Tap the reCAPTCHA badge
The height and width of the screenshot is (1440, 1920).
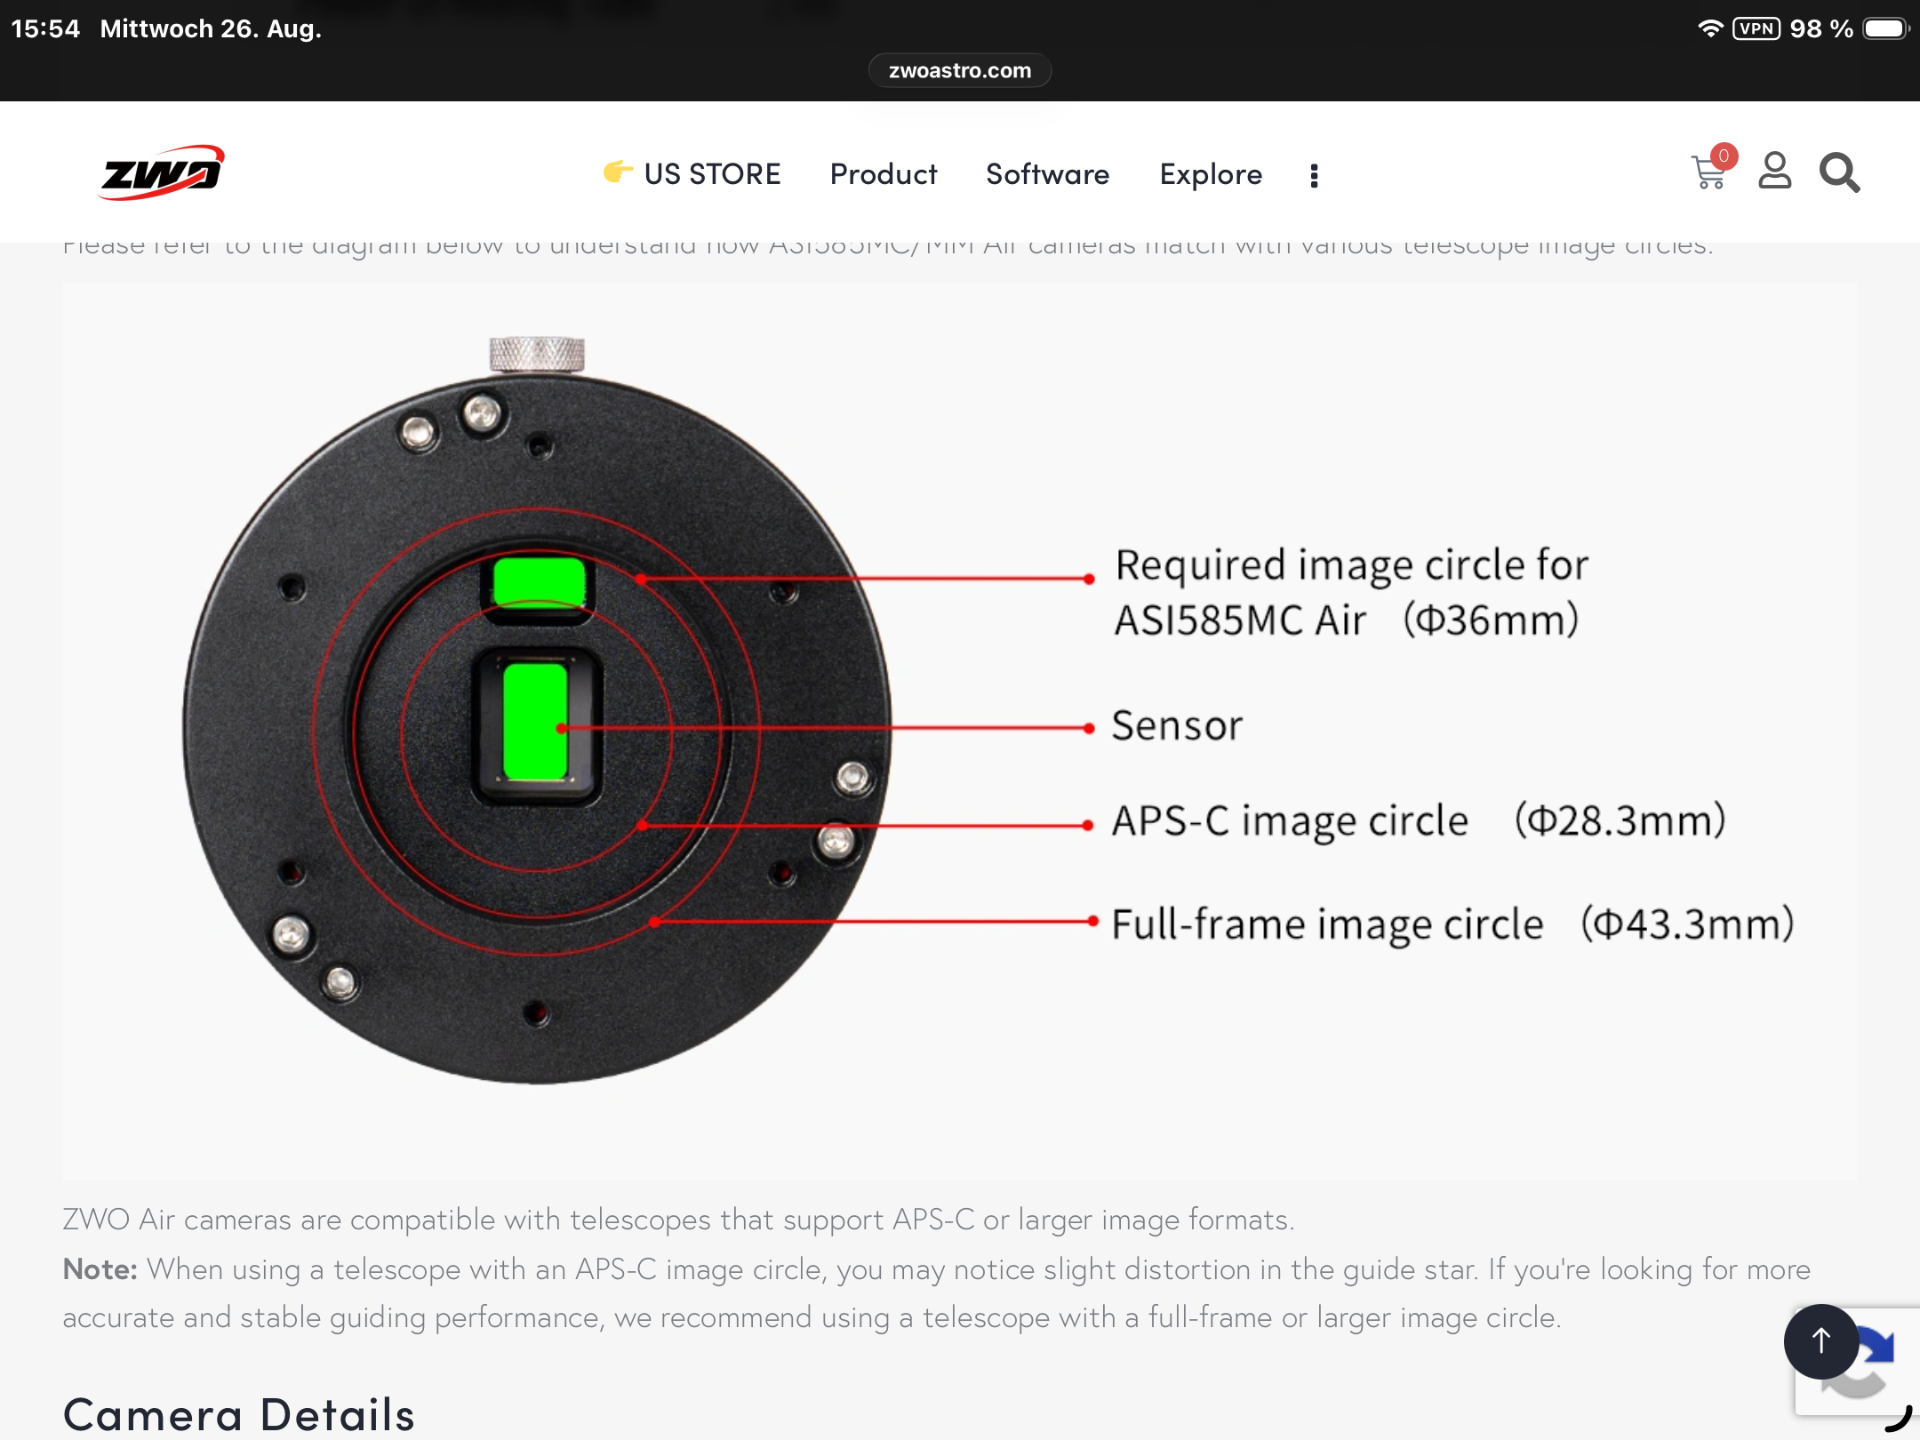[1857, 1362]
